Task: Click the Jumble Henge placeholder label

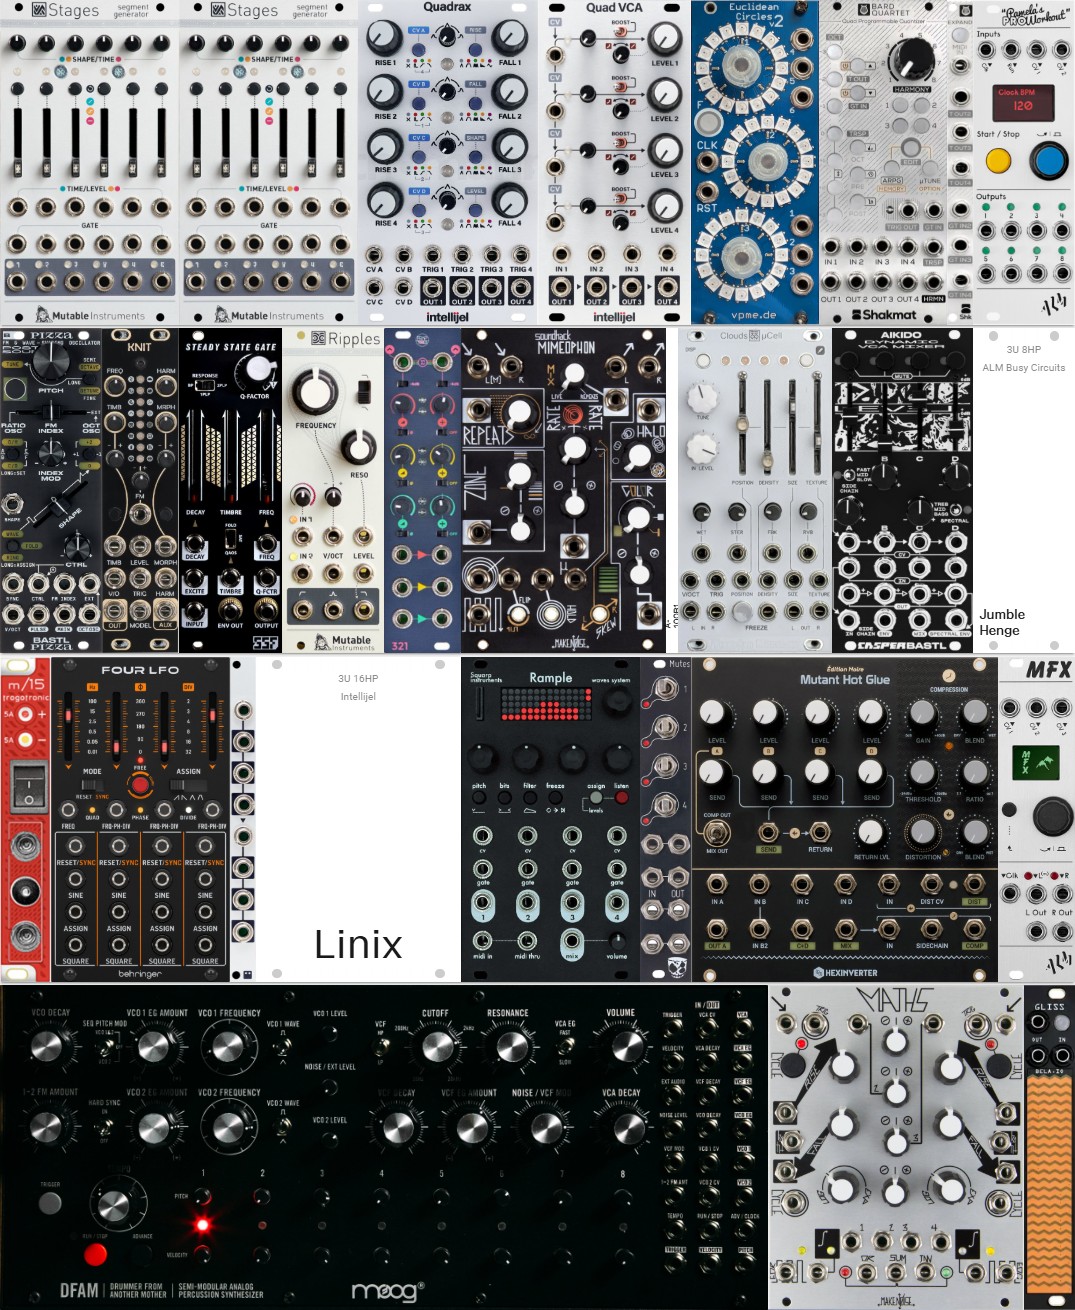Action: (x=1002, y=622)
